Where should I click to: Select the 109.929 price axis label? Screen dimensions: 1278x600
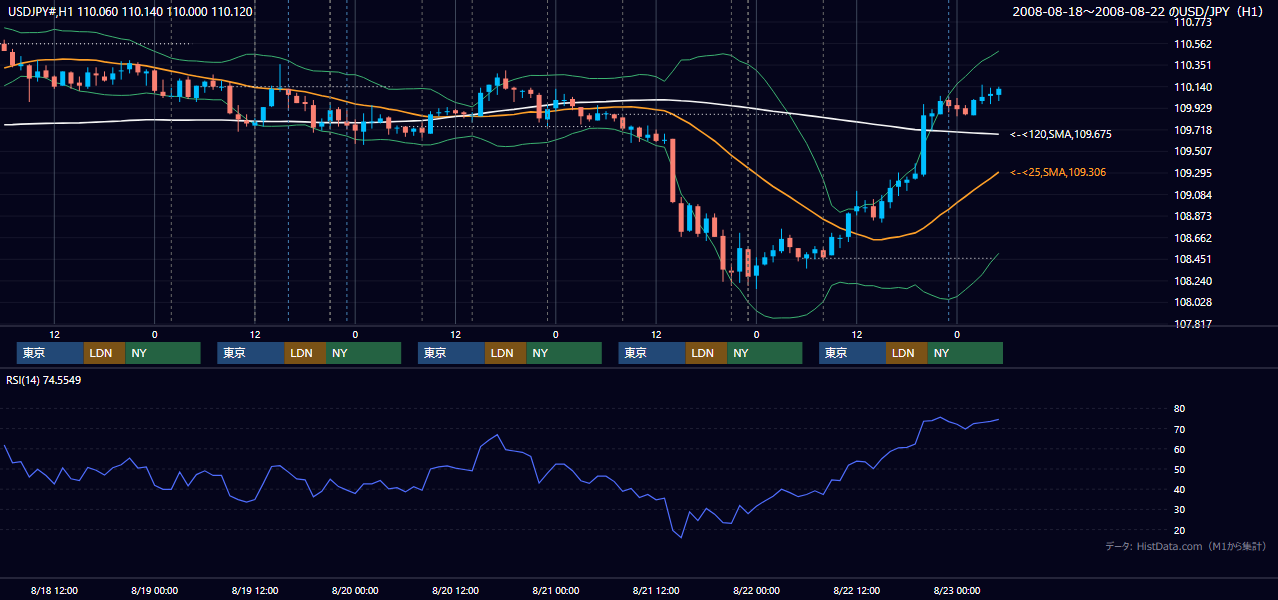point(1195,108)
